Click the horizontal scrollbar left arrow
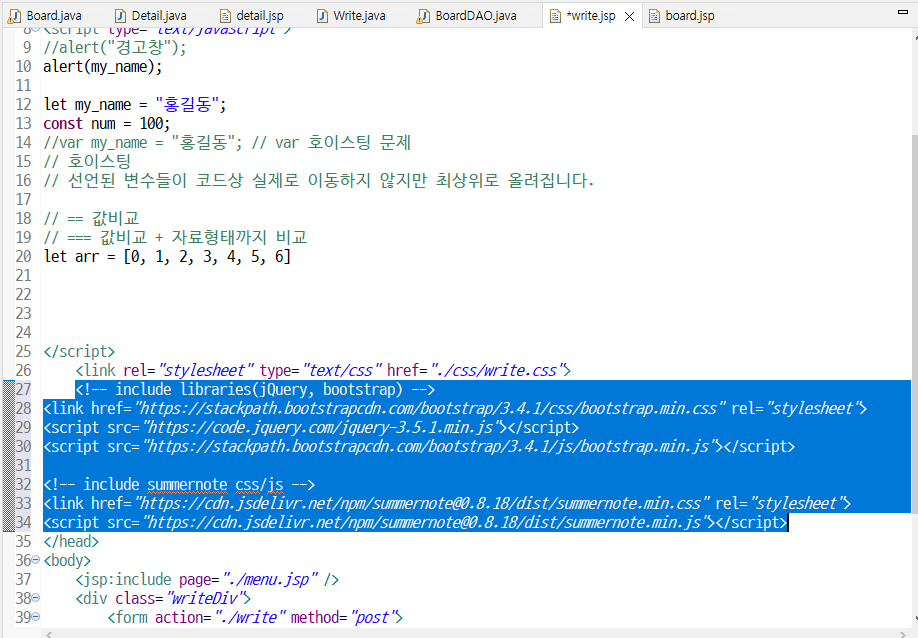This screenshot has width=918, height=638. (48, 634)
